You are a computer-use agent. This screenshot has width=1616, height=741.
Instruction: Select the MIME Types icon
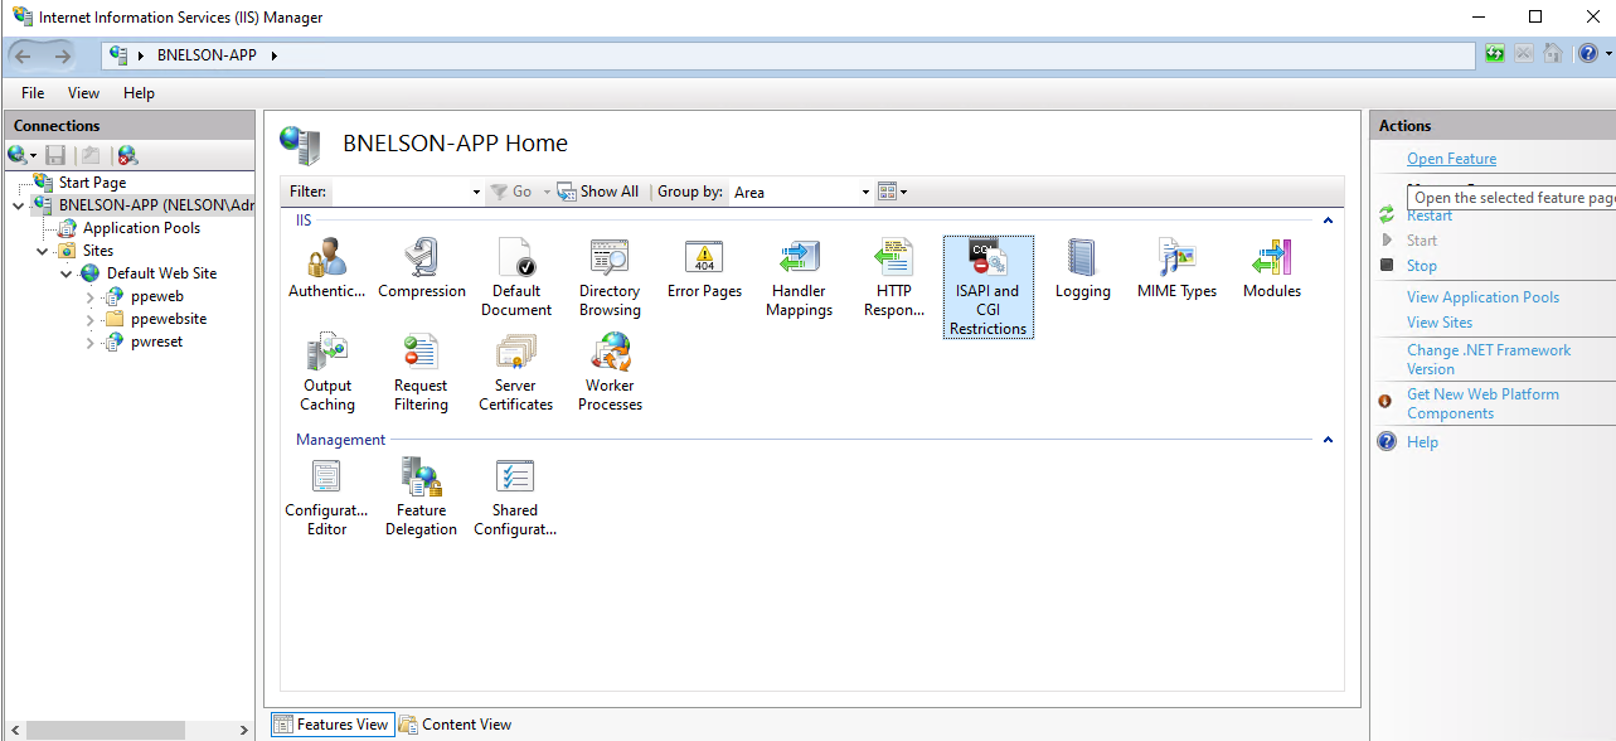[1177, 268]
